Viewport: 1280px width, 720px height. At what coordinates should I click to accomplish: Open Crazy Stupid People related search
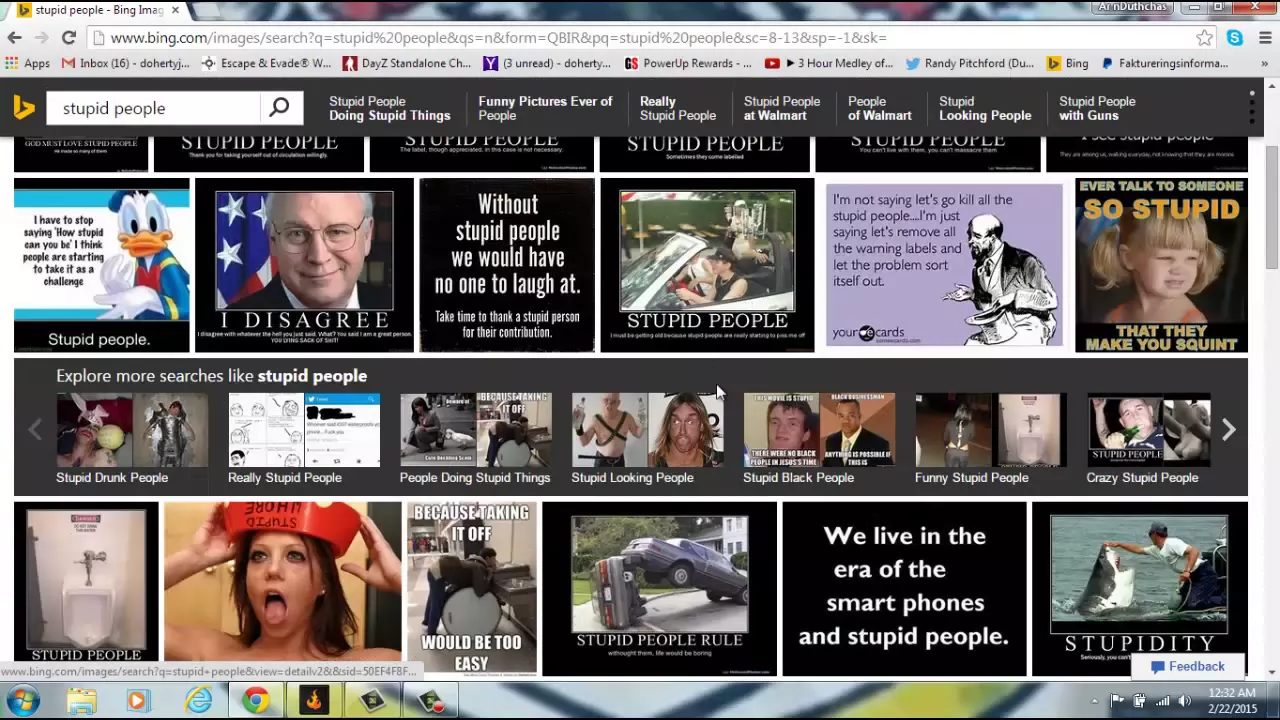point(1148,439)
